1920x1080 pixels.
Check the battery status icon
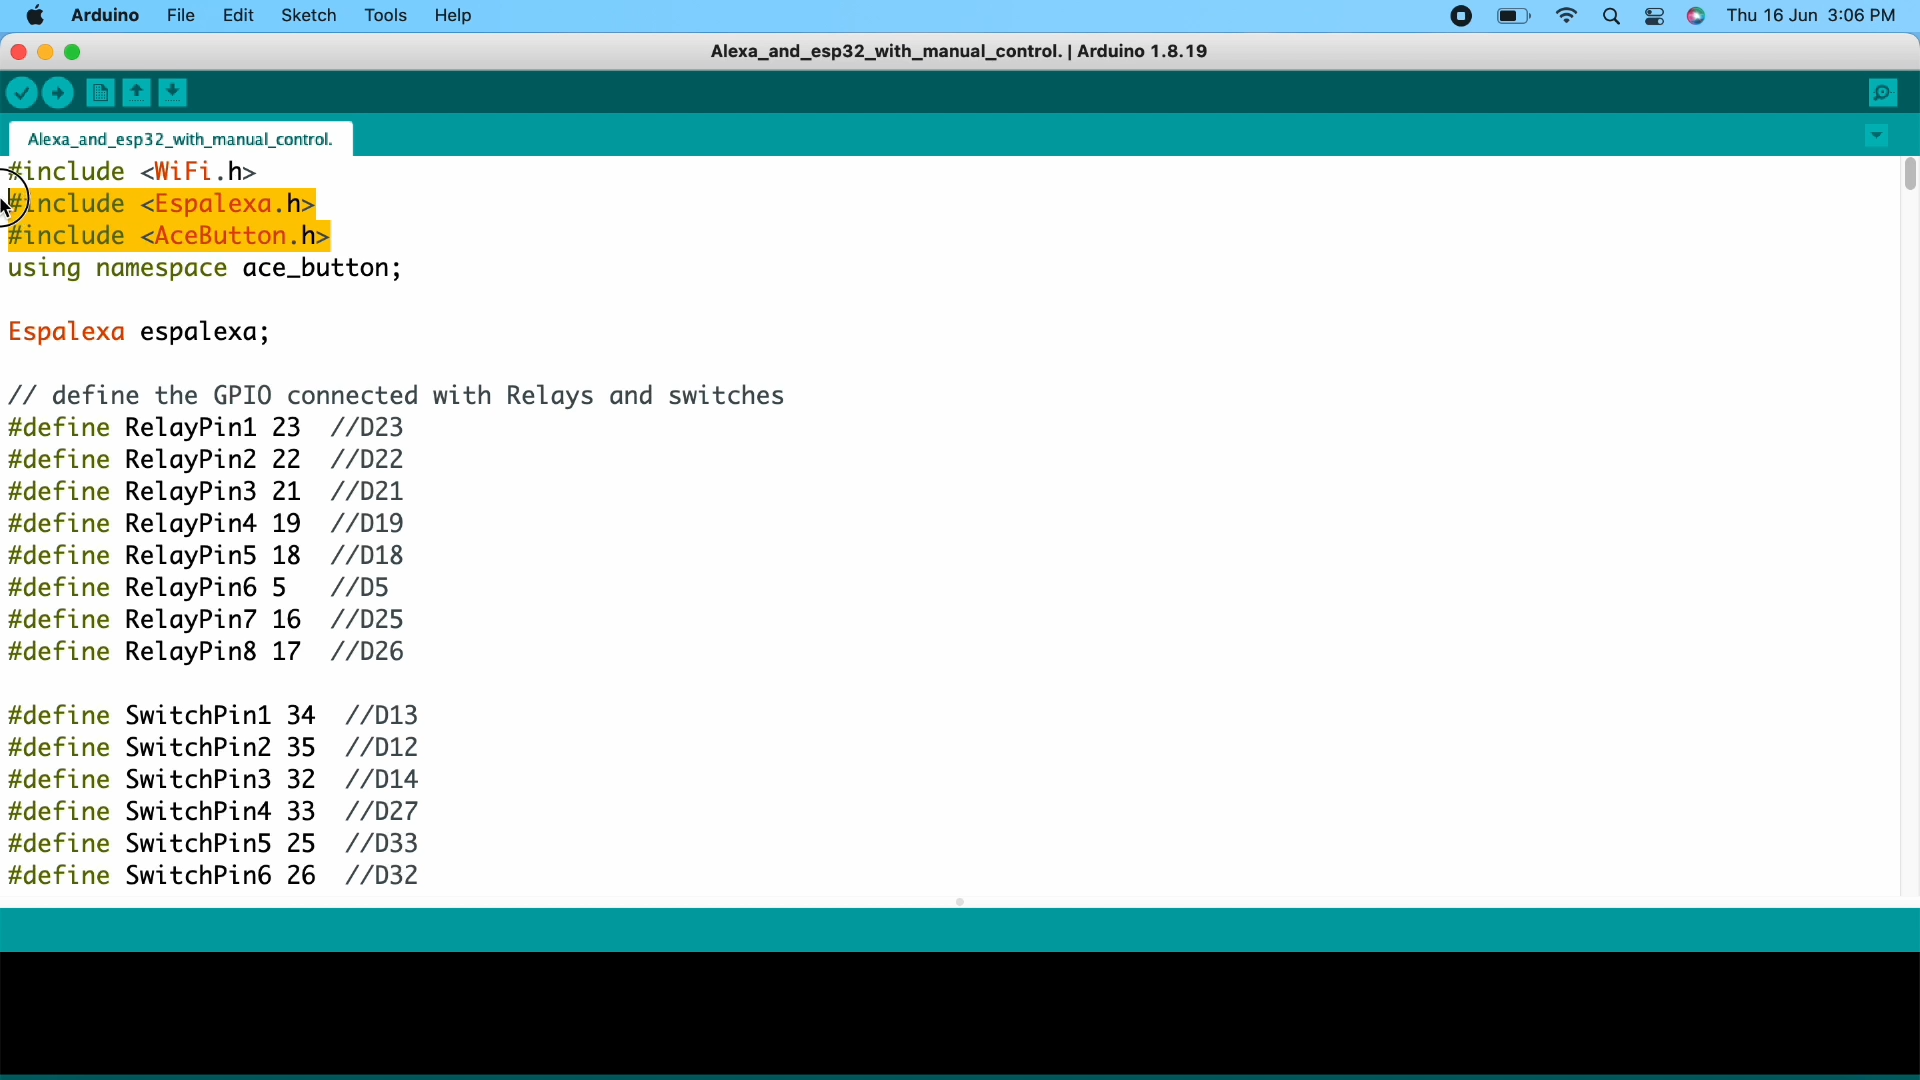click(1516, 17)
